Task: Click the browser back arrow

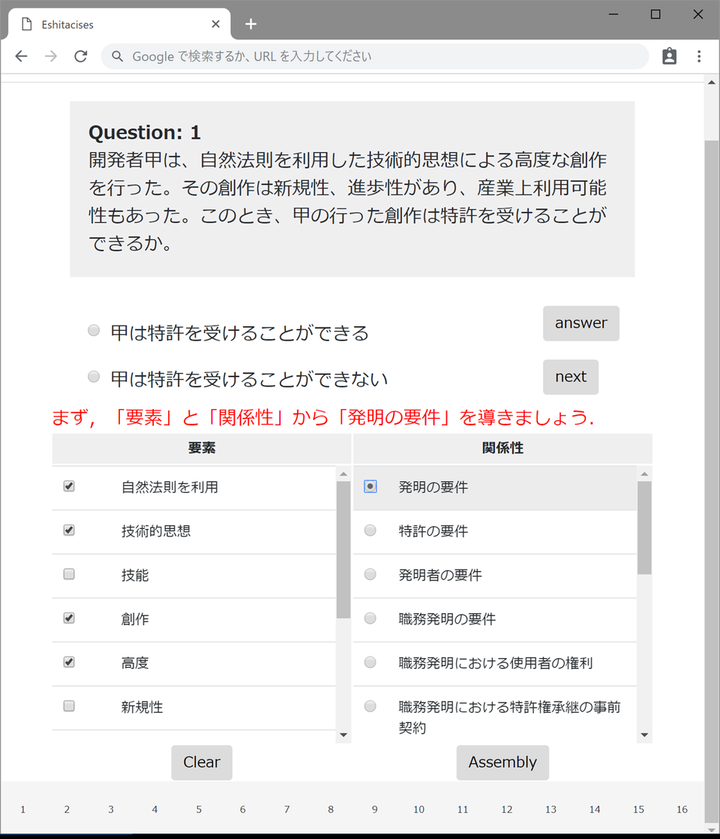Action: click(21, 56)
